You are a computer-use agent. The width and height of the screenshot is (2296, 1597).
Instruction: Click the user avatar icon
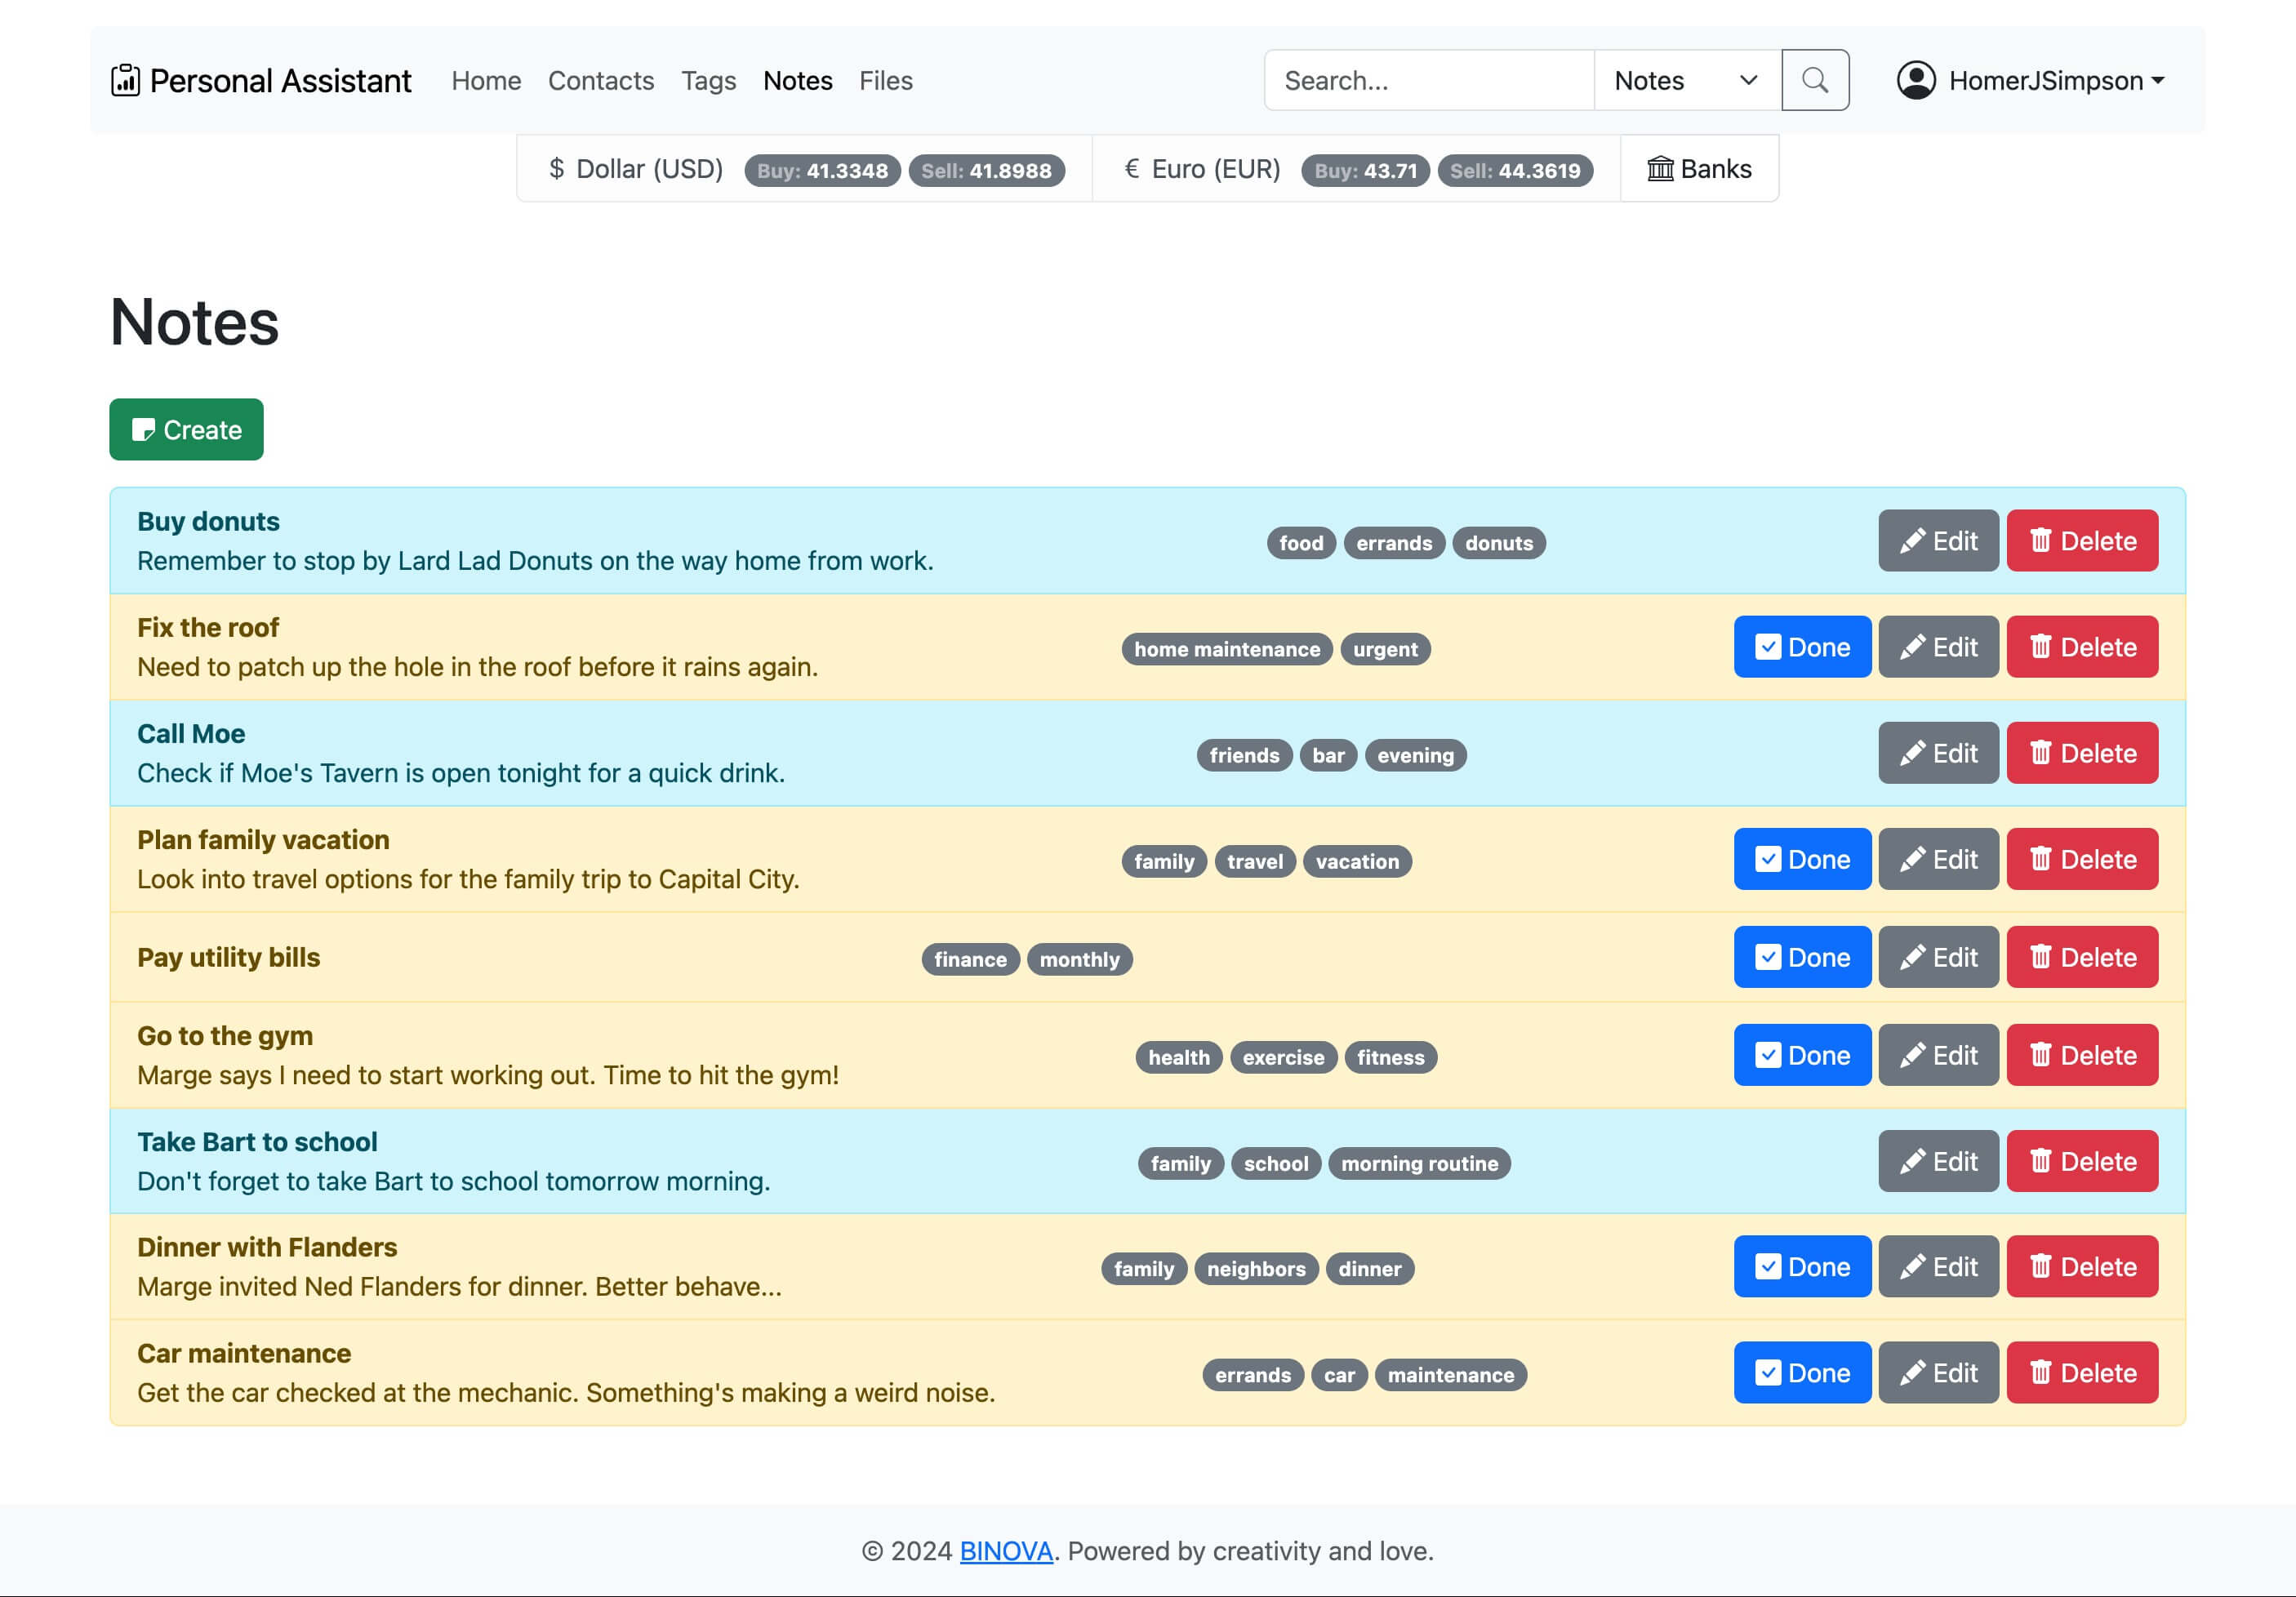(1916, 80)
